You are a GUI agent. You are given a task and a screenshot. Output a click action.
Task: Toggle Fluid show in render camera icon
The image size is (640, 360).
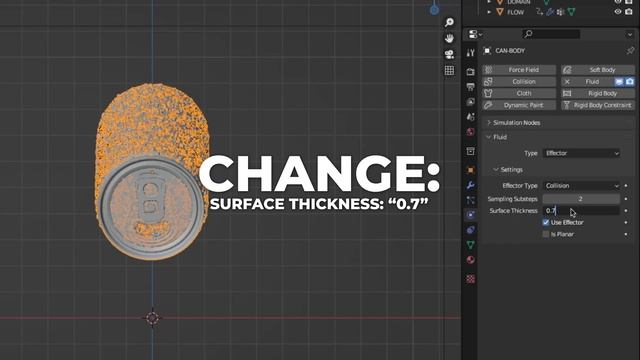pyautogui.click(x=630, y=82)
